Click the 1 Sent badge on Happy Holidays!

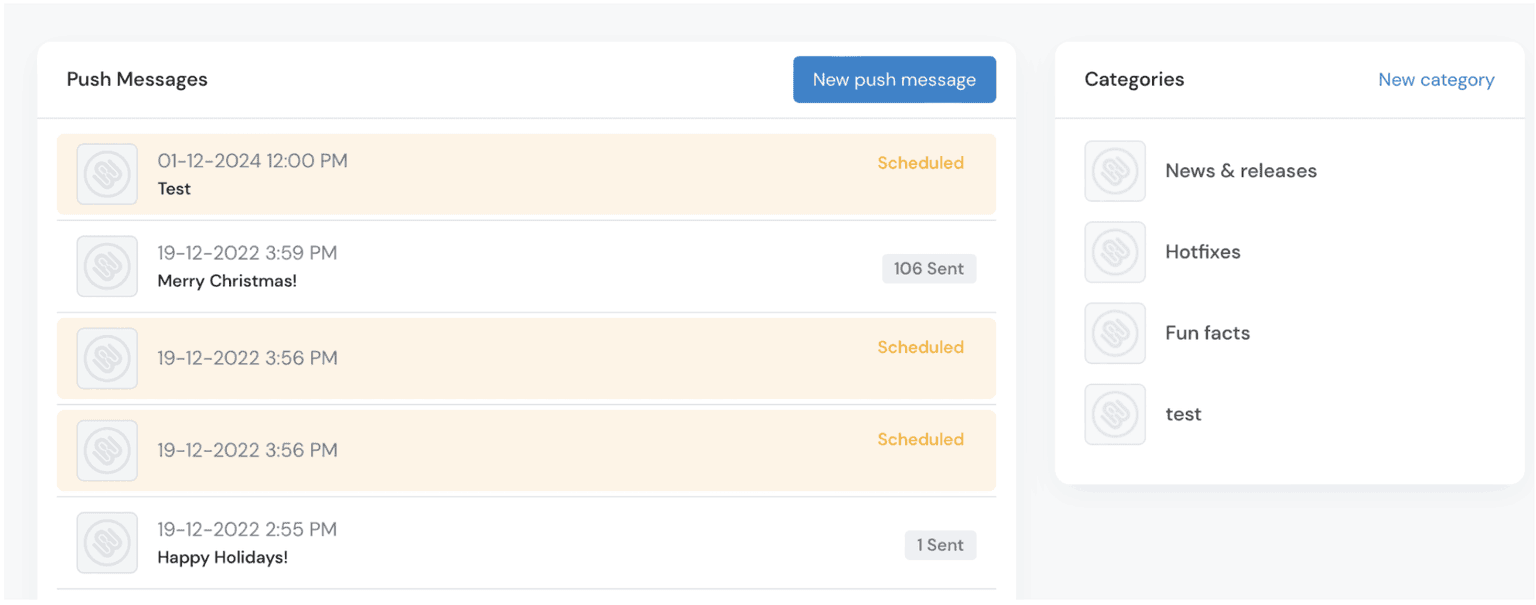(x=940, y=545)
